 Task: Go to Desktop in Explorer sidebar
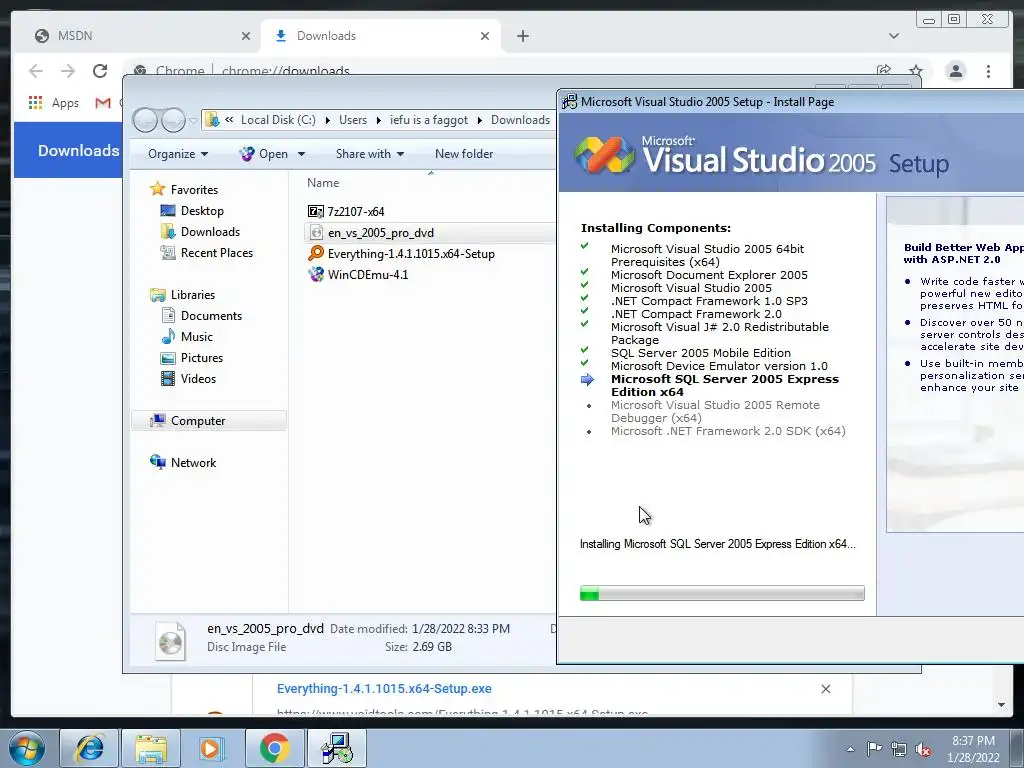coord(202,211)
